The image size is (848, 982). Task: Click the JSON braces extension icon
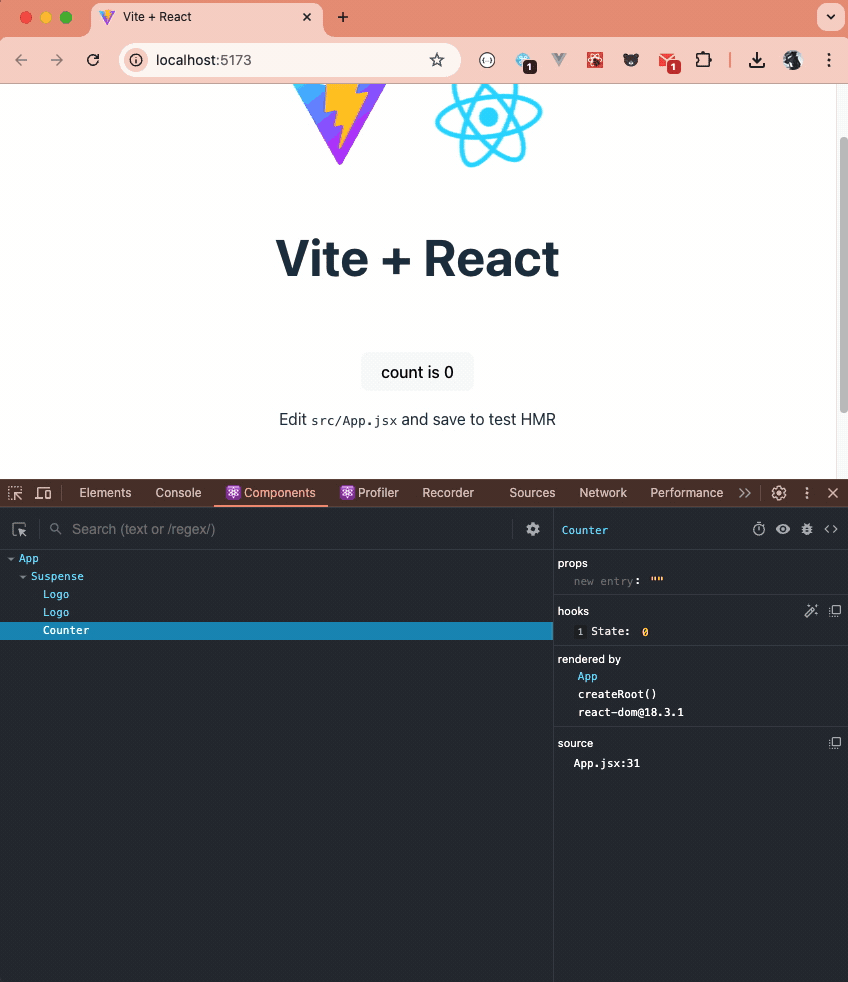(487, 60)
